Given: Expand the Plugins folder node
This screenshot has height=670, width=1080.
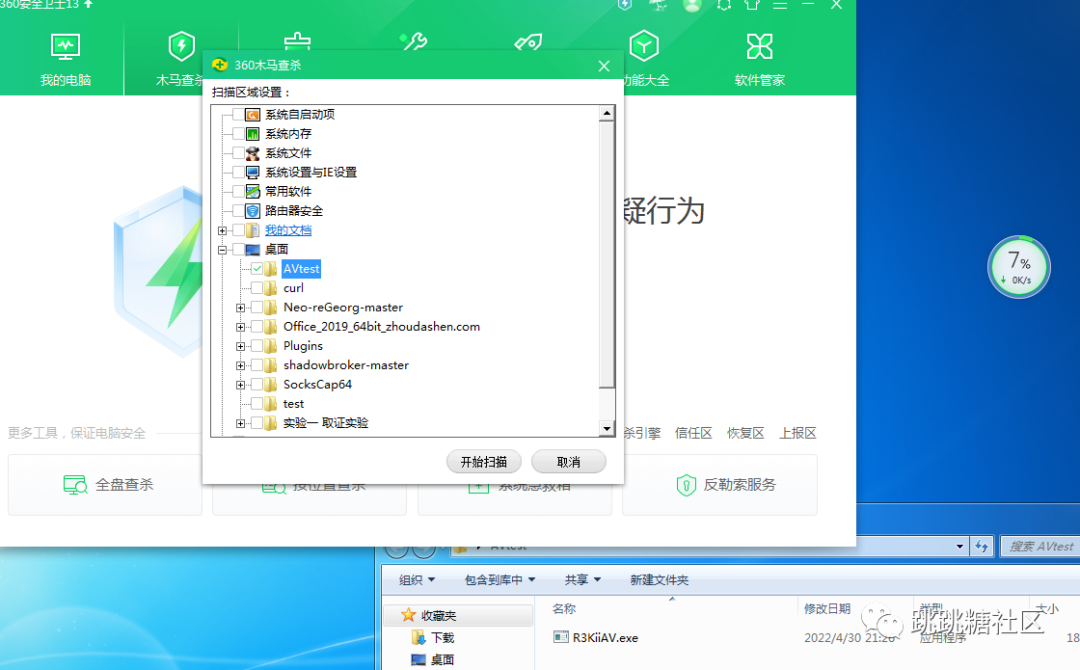Looking at the screenshot, I should (x=240, y=346).
